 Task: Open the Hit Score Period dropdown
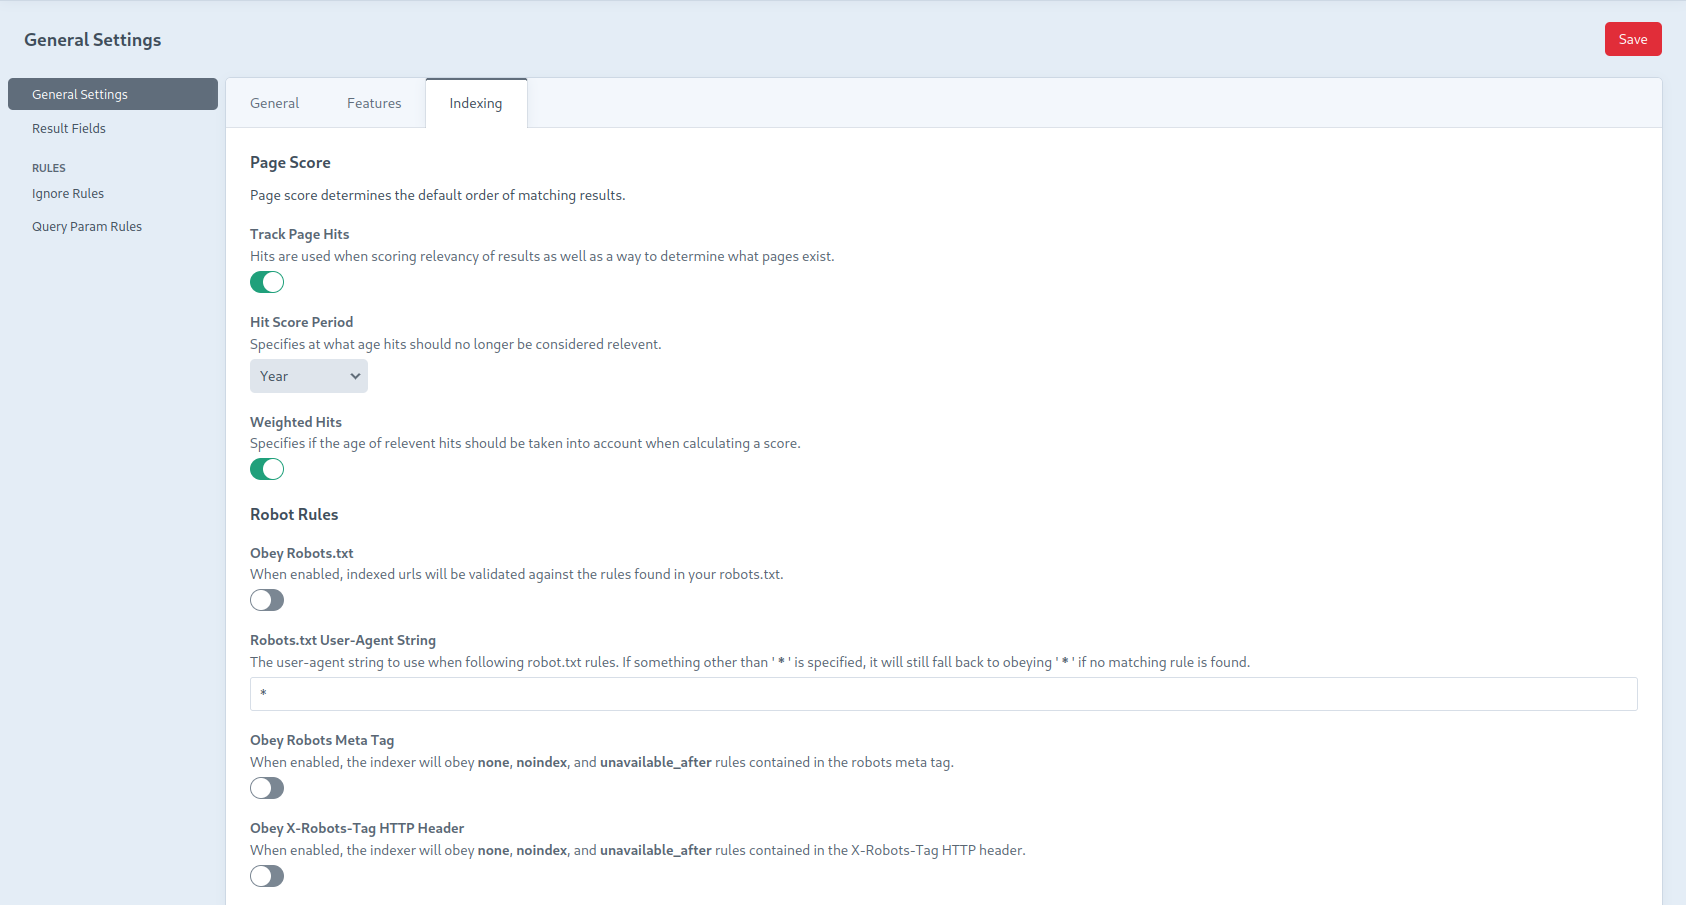click(308, 376)
